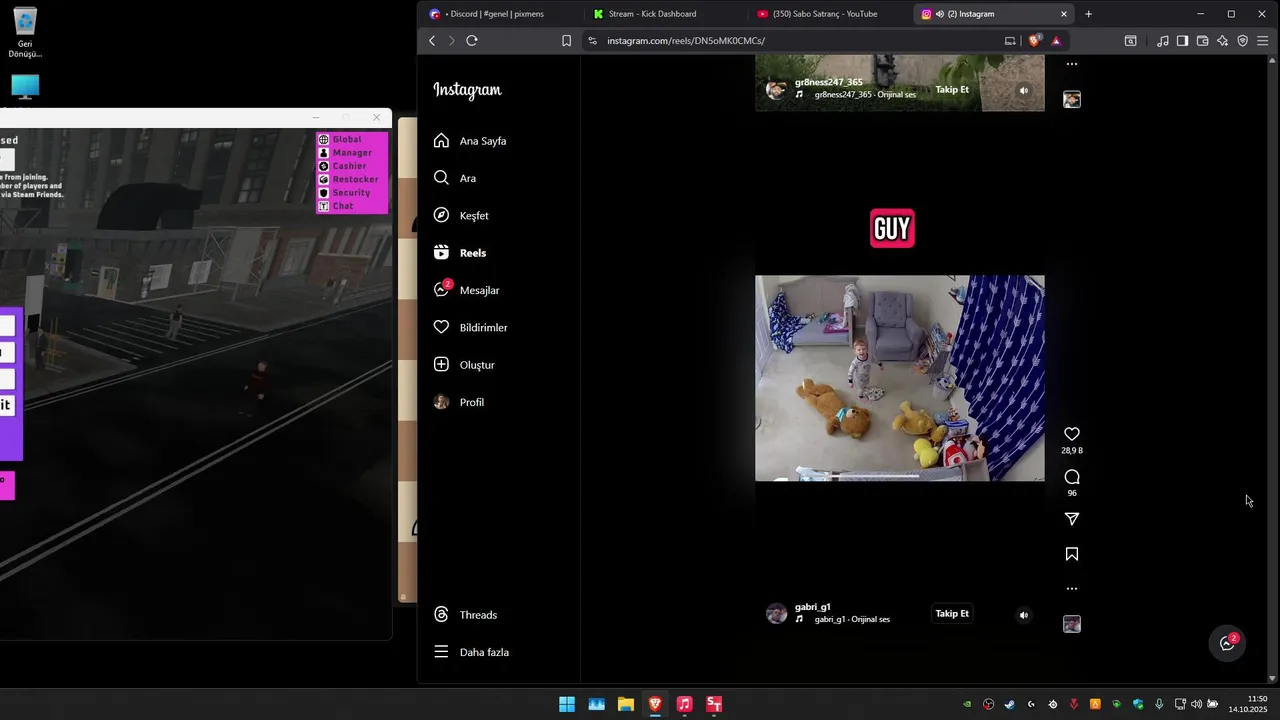This screenshot has height=720, width=1280.
Task: Share the gabri_g1 reel via paper plane icon
Action: (1072, 519)
